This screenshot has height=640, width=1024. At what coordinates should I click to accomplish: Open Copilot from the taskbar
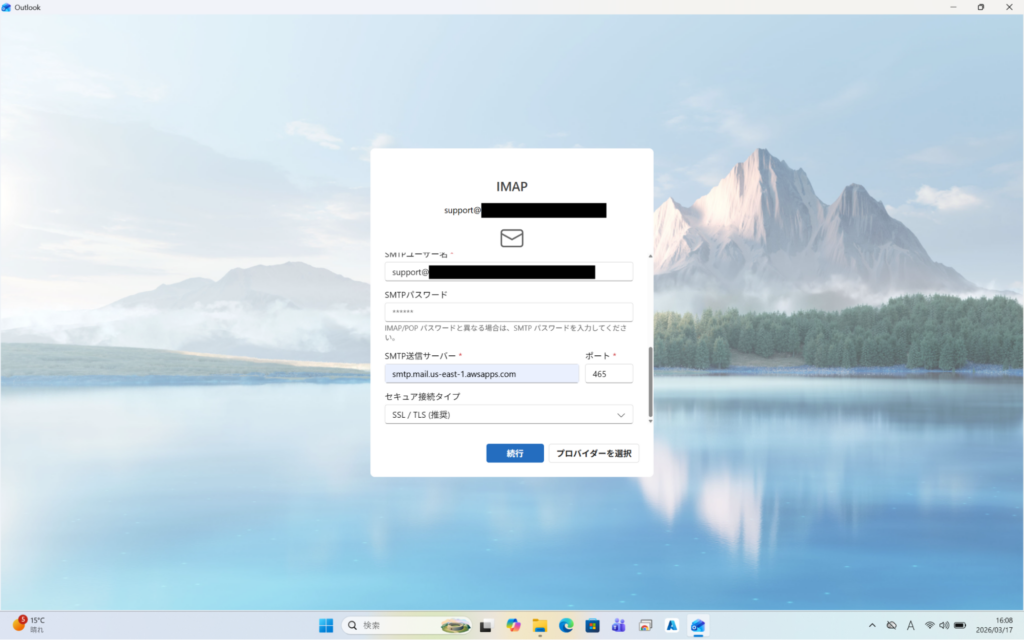point(514,625)
